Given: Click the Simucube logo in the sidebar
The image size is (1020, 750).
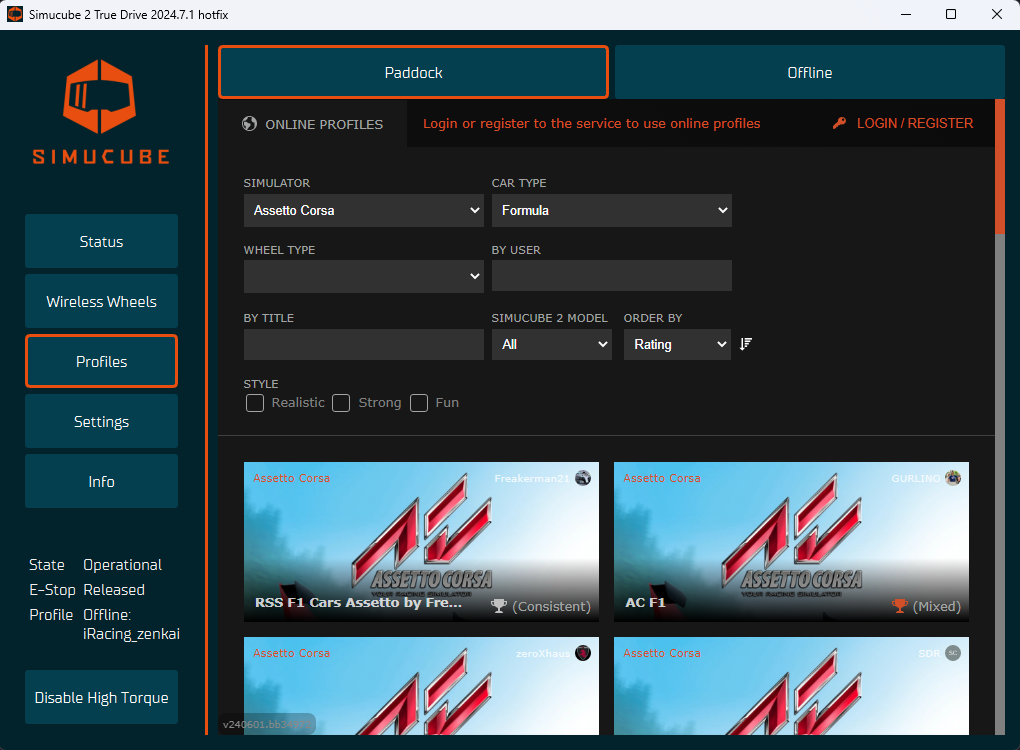Looking at the screenshot, I should click(x=101, y=111).
